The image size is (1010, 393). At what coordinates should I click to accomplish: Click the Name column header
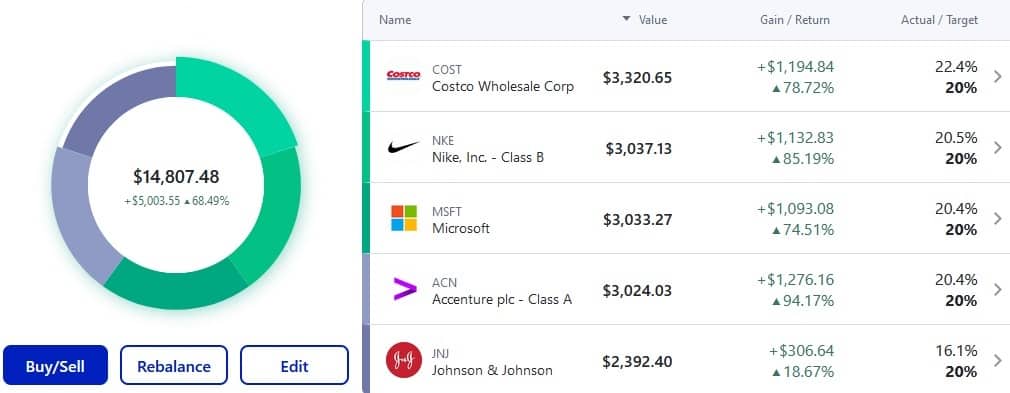395,20
